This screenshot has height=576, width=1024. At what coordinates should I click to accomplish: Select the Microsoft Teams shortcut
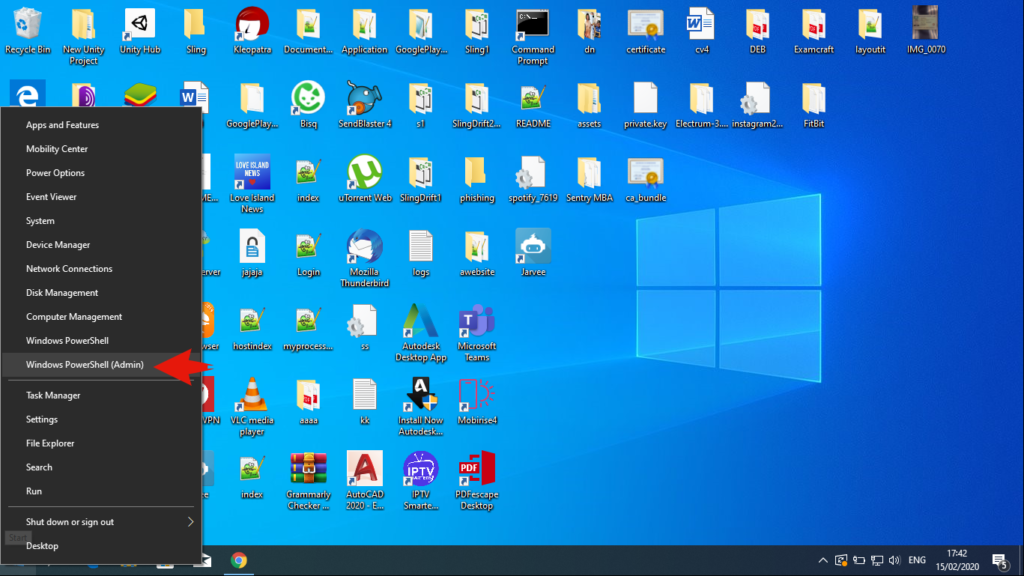[477, 333]
